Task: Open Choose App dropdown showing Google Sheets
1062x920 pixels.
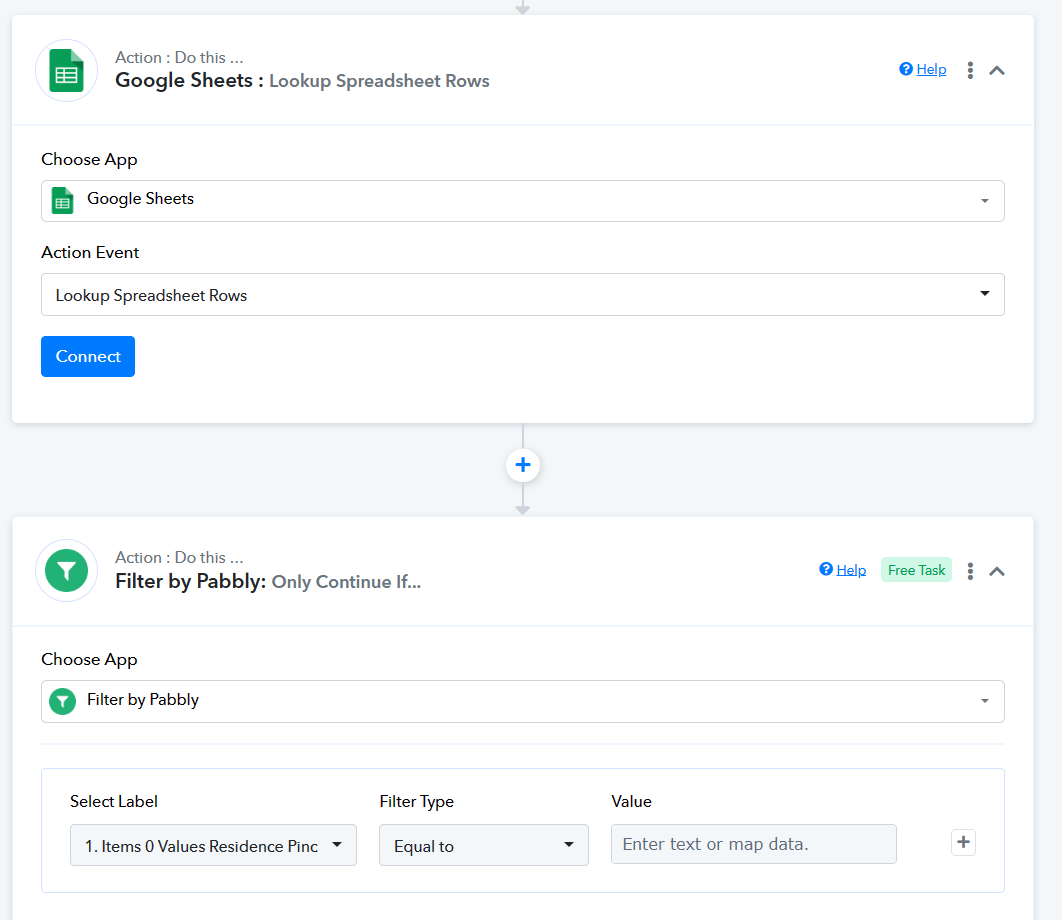Action: (522, 201)
